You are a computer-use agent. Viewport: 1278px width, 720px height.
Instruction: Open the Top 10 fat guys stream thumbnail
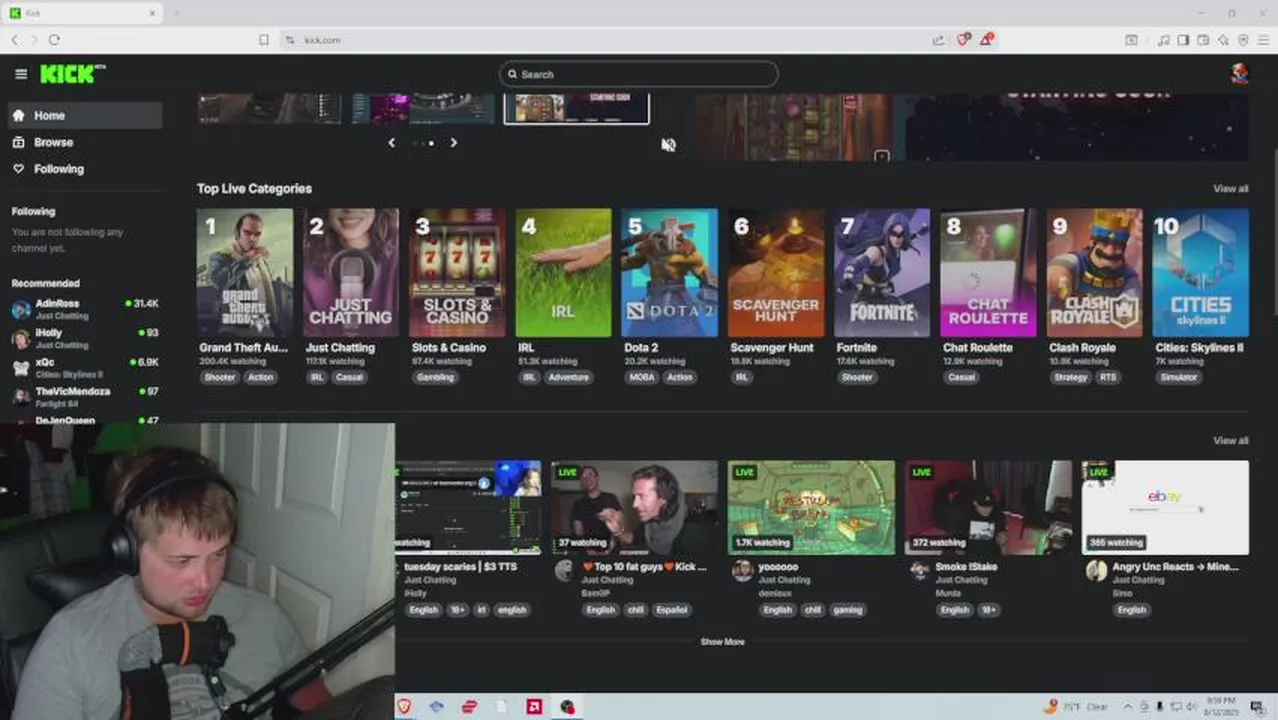coord(634,507)
